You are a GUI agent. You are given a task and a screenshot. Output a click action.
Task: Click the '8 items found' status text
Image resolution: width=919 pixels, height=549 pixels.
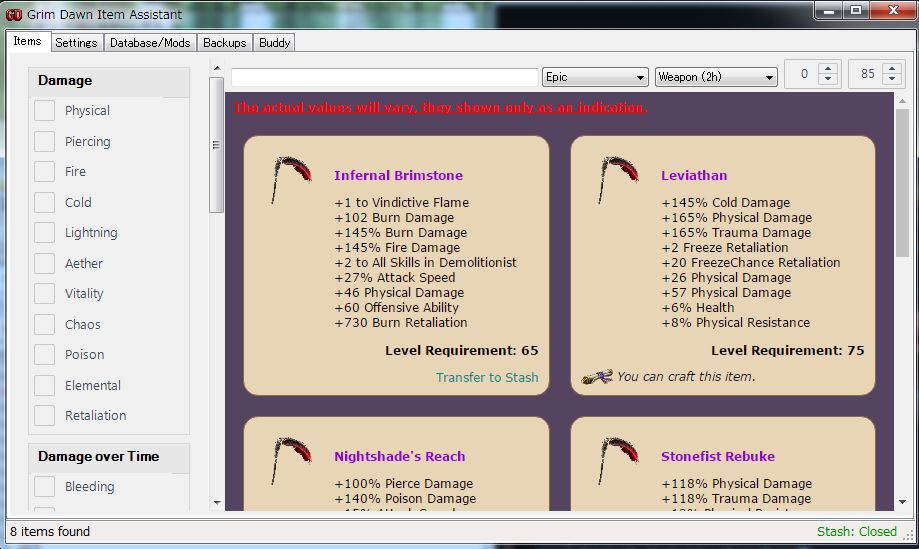click(50, 531)
